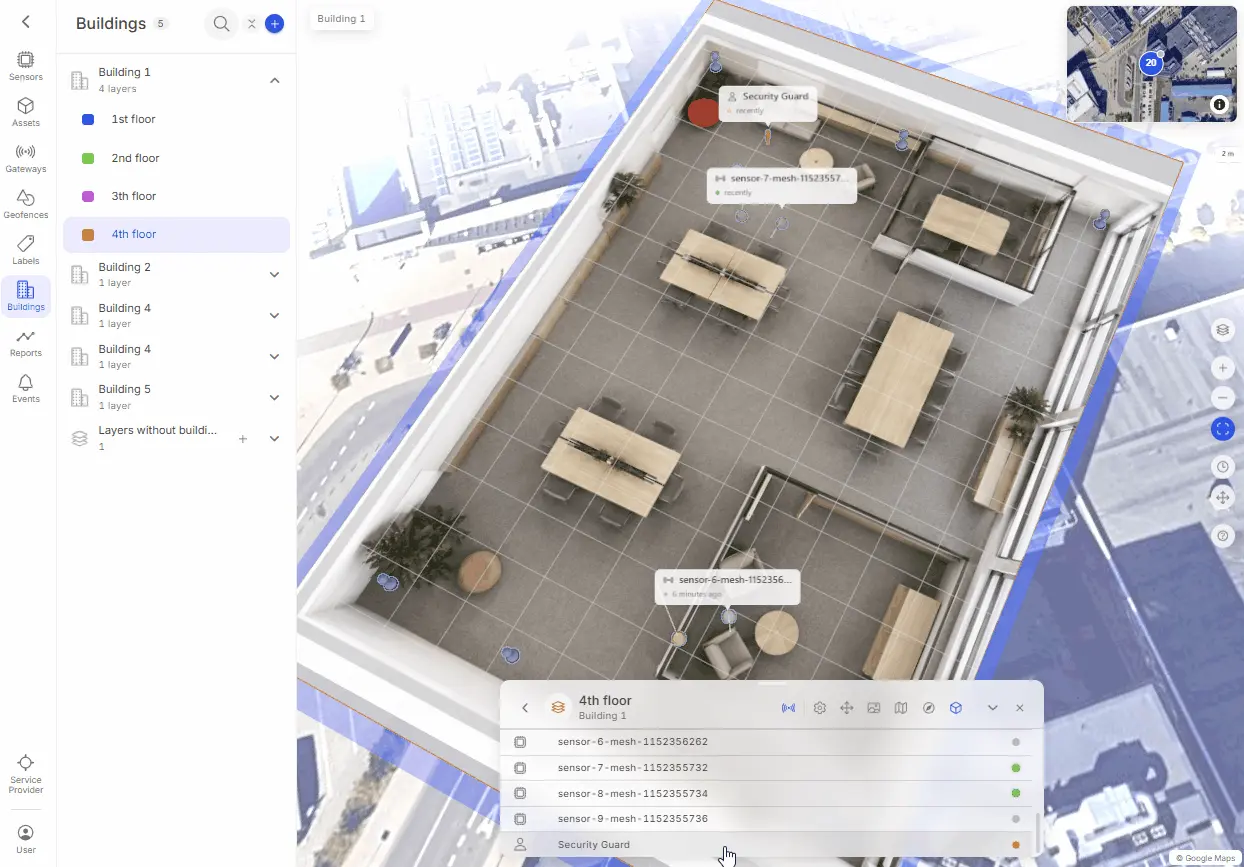
Task: Expand the second Building 4 group
Action: tap(275, 357)
